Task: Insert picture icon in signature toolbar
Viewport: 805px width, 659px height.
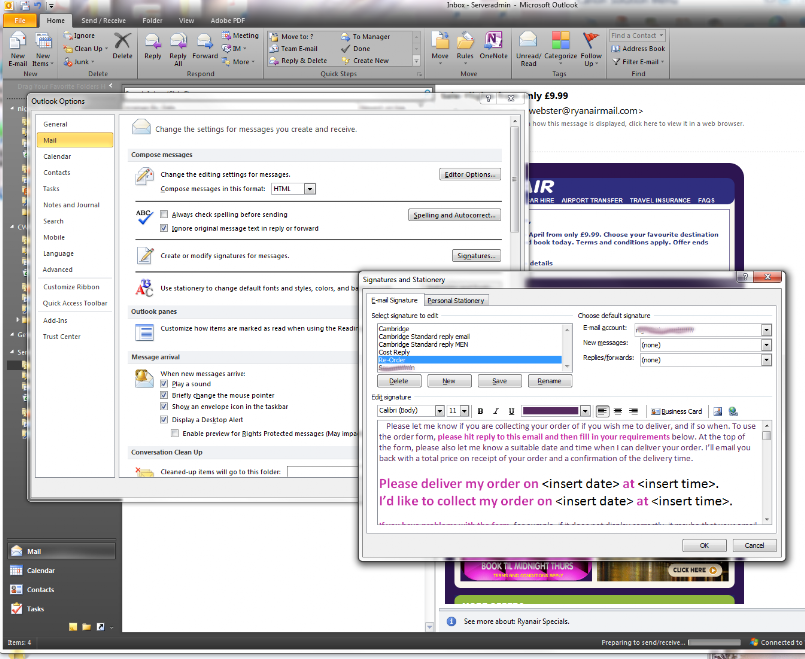Action: [x=718, y=411]
